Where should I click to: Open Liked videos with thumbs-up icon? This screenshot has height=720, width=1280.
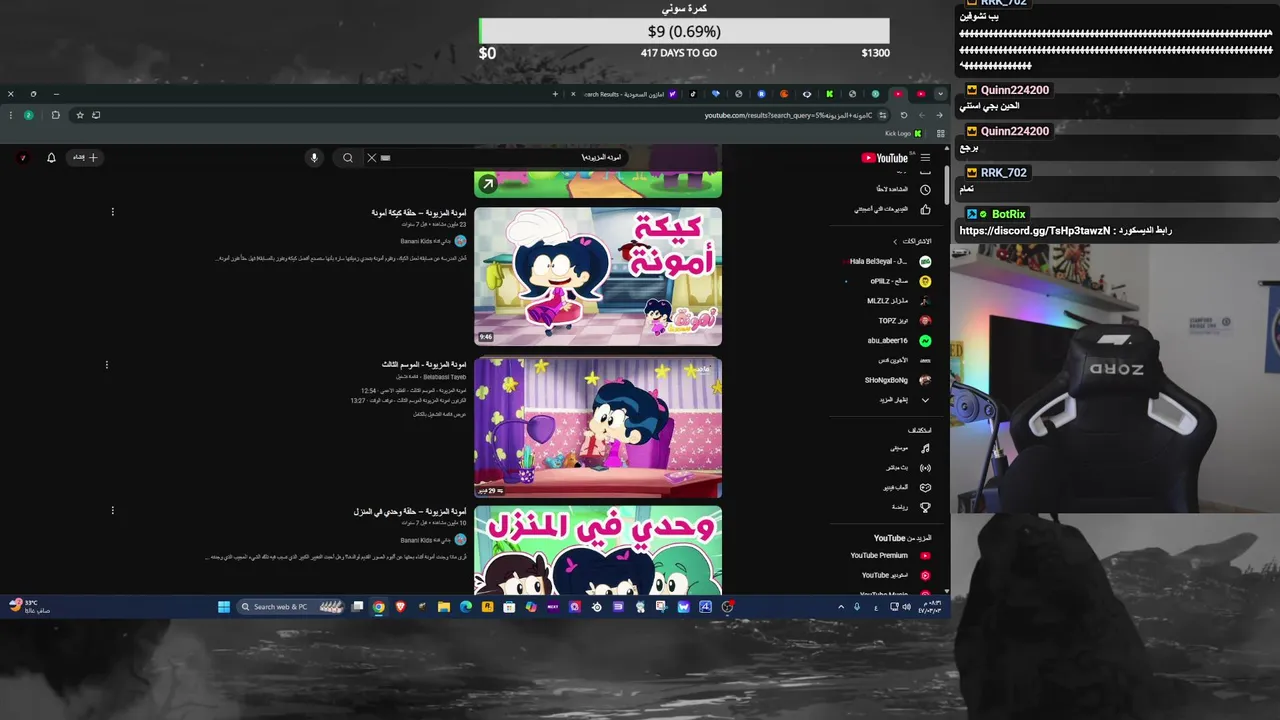[892, 209]
